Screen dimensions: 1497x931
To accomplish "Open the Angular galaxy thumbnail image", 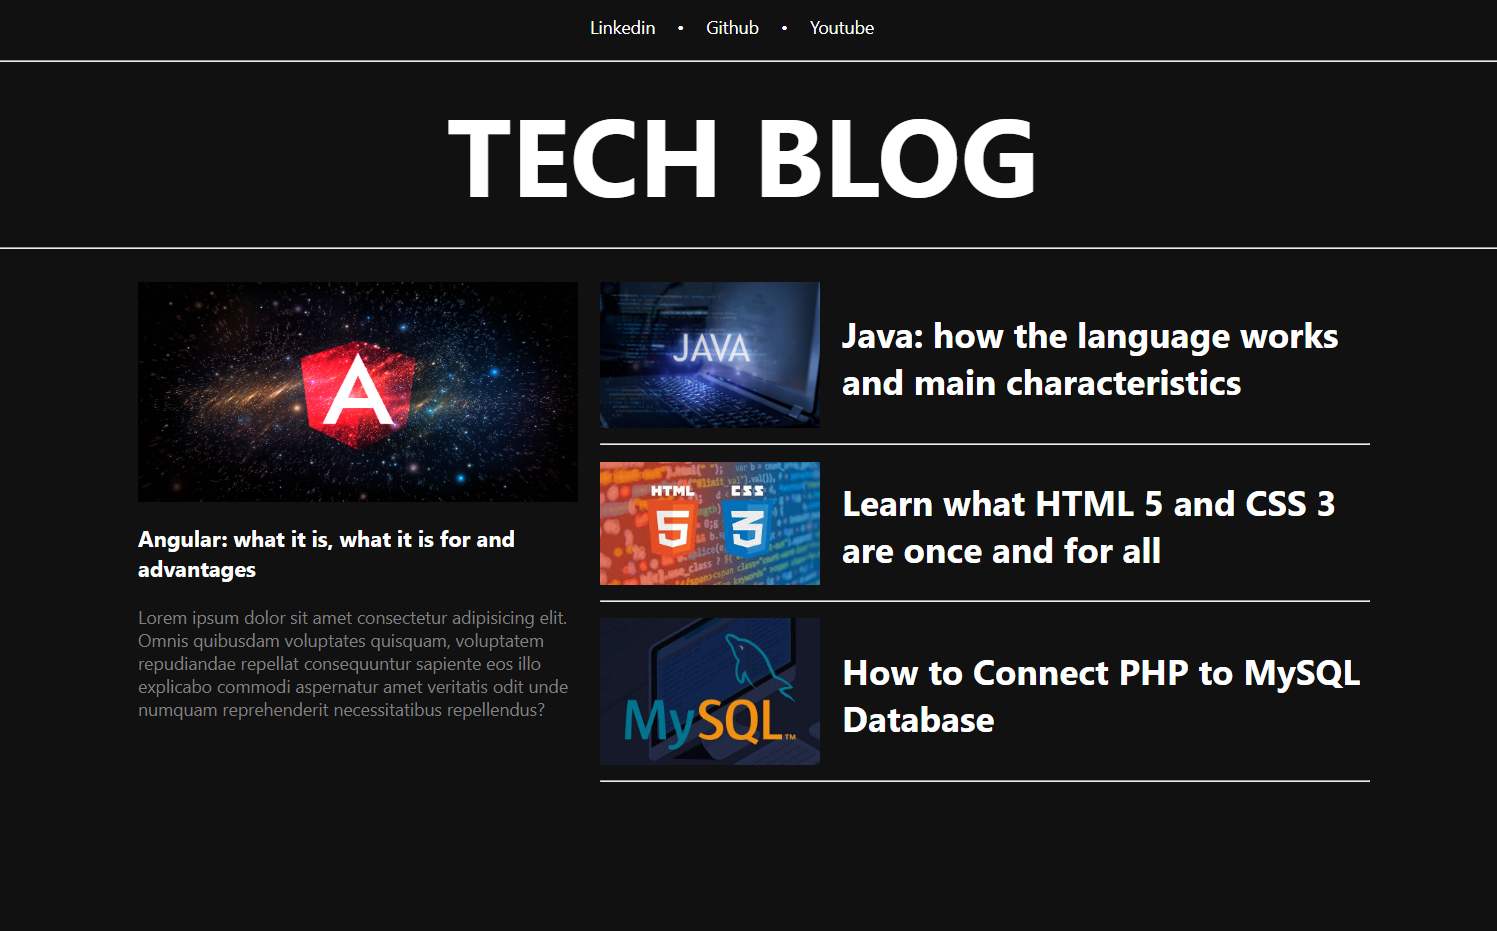I will [358, 392].
